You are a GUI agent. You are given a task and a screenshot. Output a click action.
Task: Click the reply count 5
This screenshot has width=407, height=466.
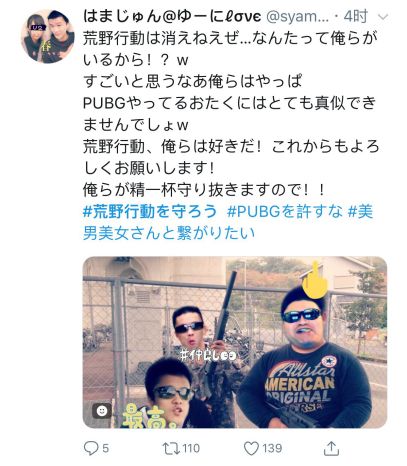pos(105,448)
